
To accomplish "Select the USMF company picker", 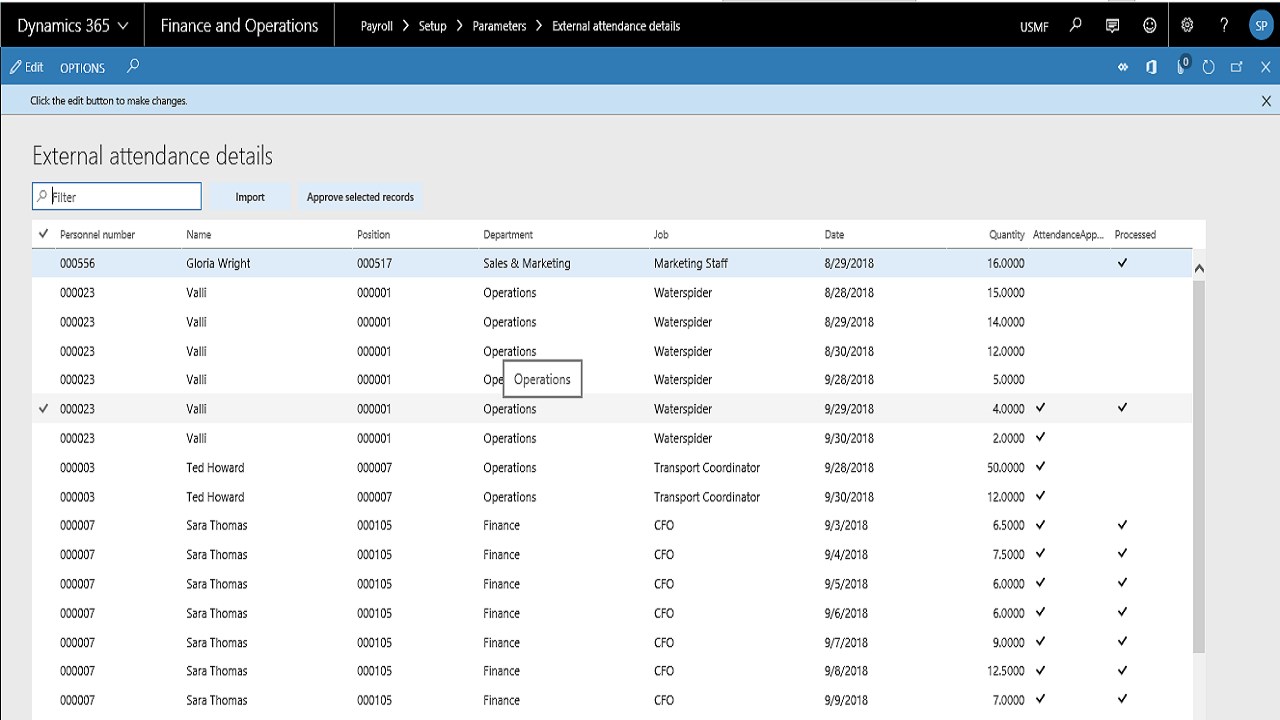I will (1034, 27).
